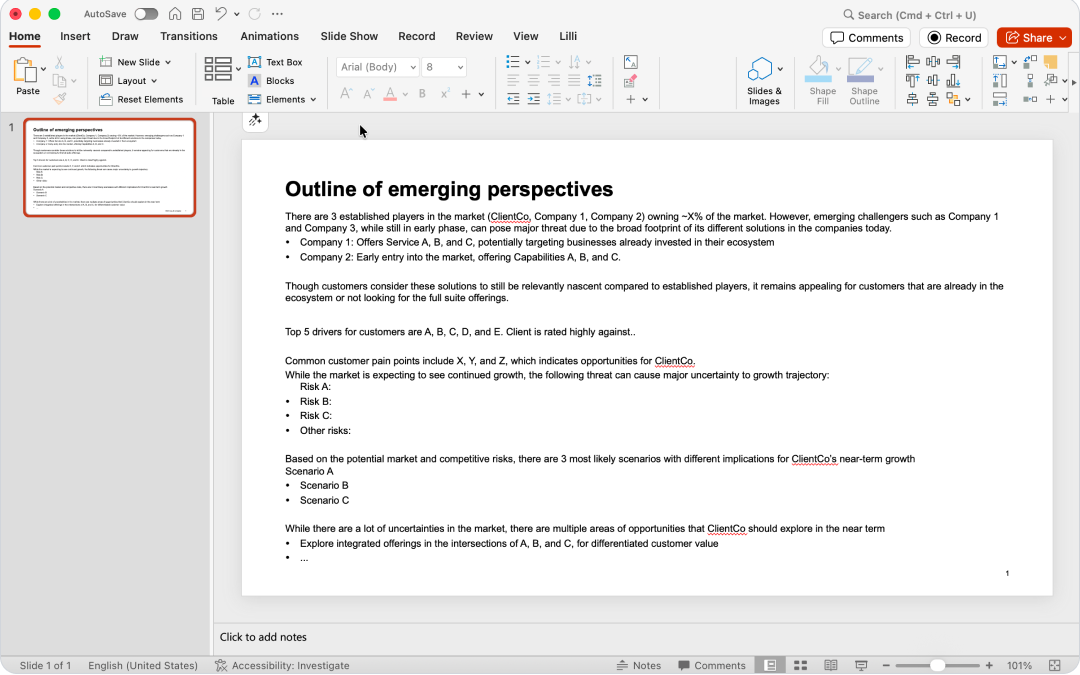This screenshot has width=1080, height=675.
Task: Open Reading view in status bar
Action: tap(831, 665)
